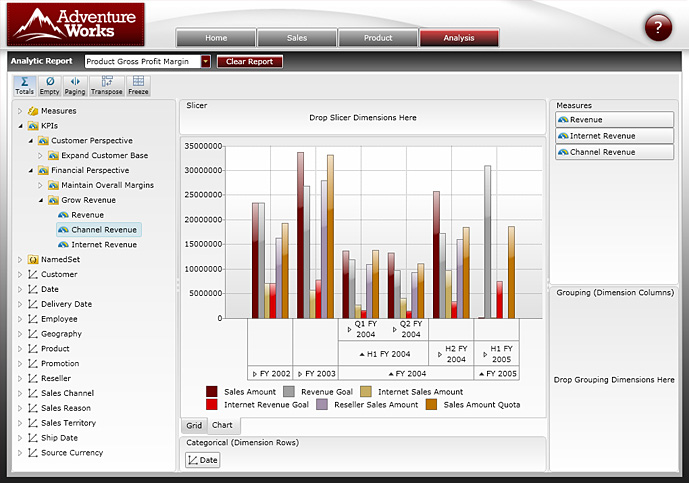Screen dimensions: 689x483
Task: Open the Analytic Report dropdown arrow
Action: 206,61
